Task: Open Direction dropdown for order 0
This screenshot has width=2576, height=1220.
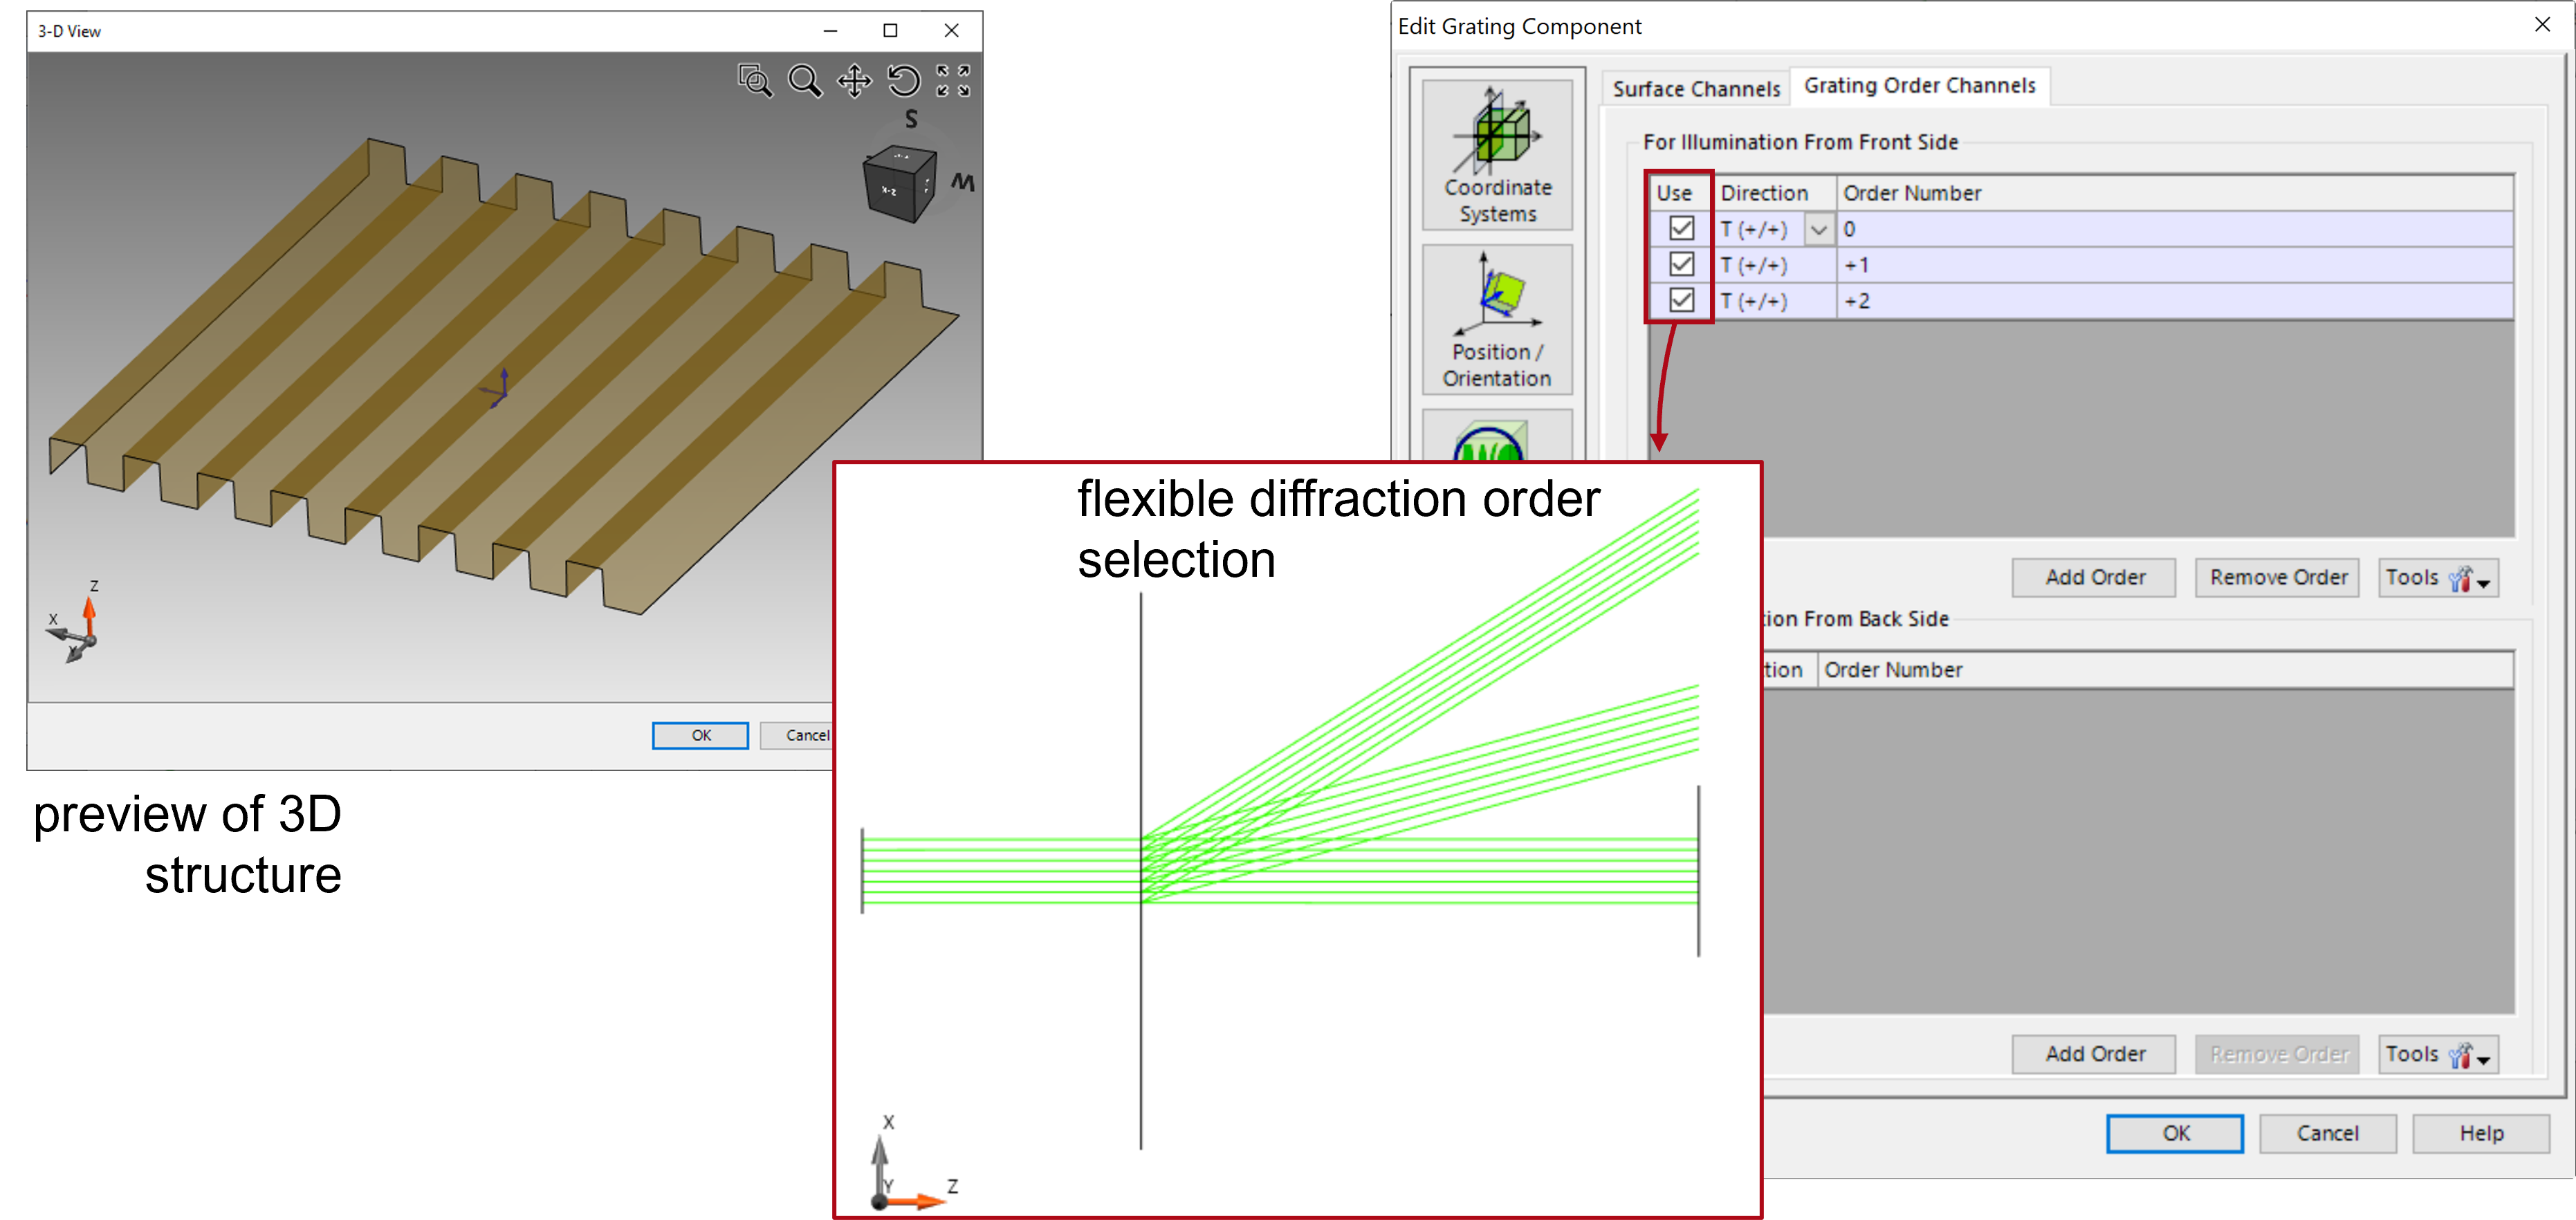Action: tap(1818, 230)
